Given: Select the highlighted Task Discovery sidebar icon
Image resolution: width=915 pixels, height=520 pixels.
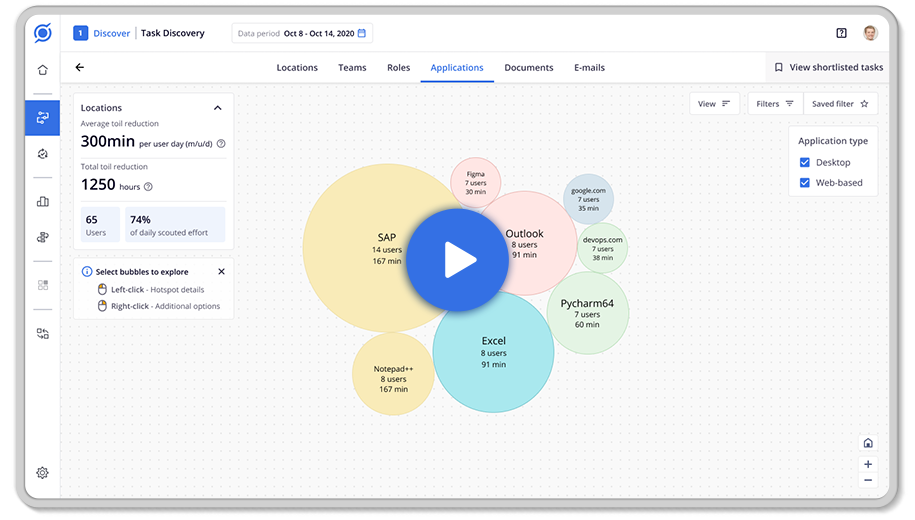Looking at the screenshot, I should tap(43, 118).
